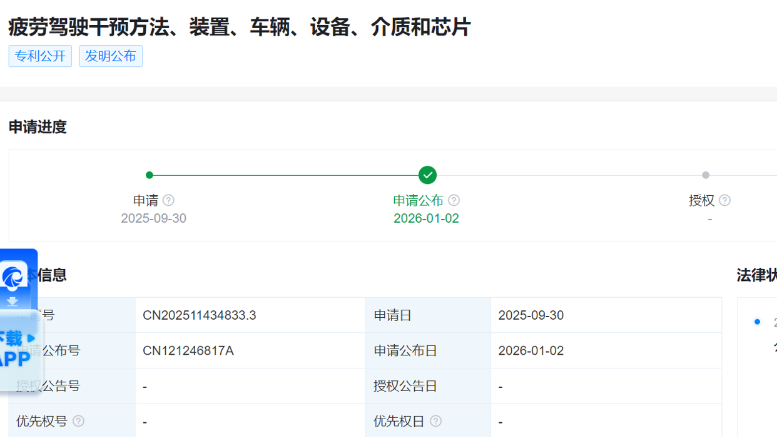Click the green dot marking 申请 step
The height and width of the screenshot is (437, 777).
pyautogui.click(x=150, y=175)
